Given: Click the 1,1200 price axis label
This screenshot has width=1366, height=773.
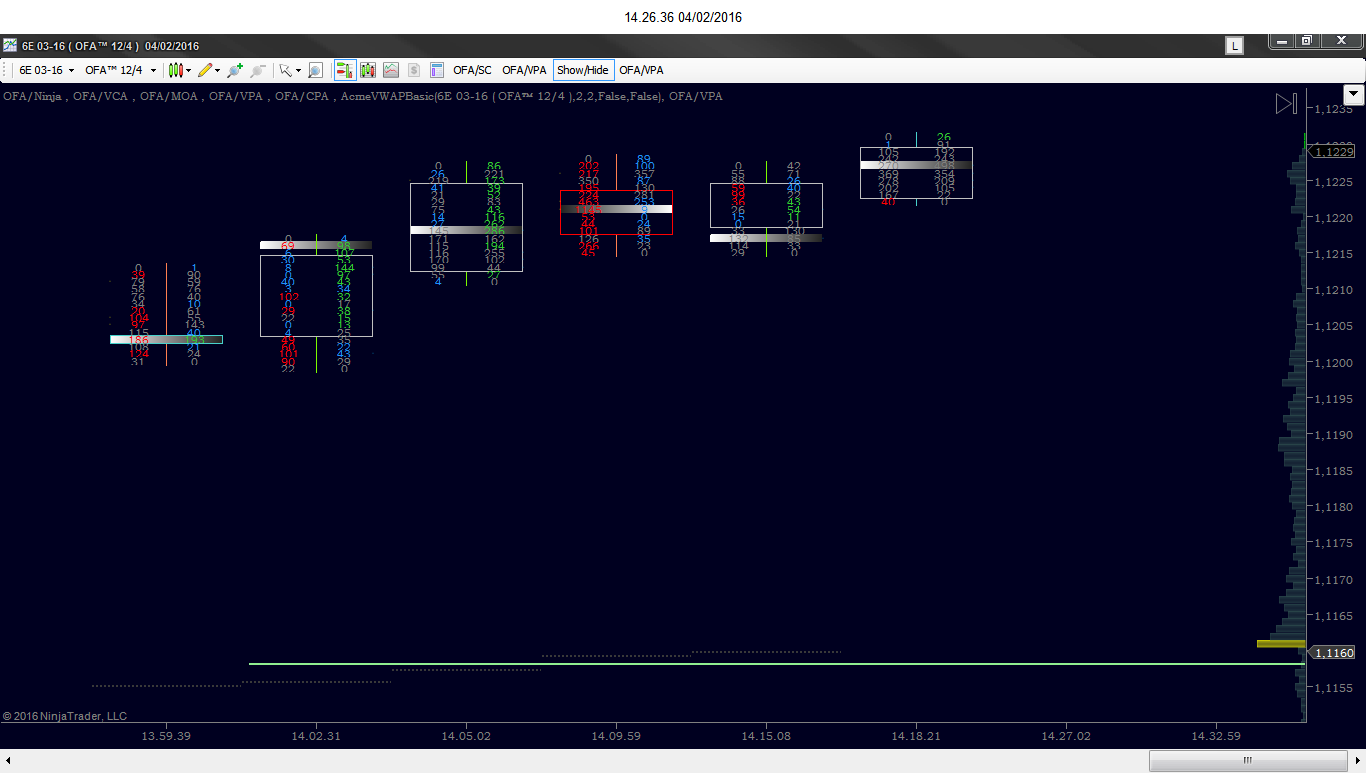Looking at the screenshot, I should pyautogui.click(x=1335, y=362).
